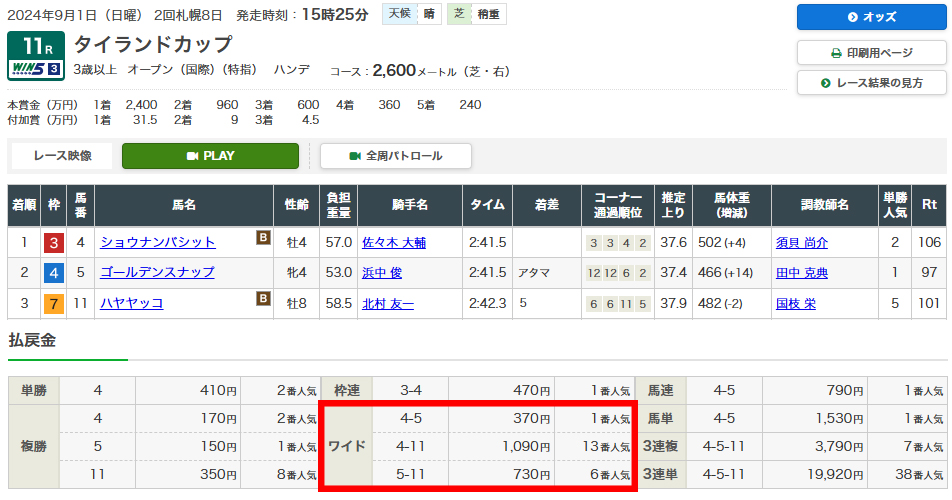This screenshot has width=952, height=500.
Task: Open the 全周パトロール patrol video
Action: click(x=395, y=156)
